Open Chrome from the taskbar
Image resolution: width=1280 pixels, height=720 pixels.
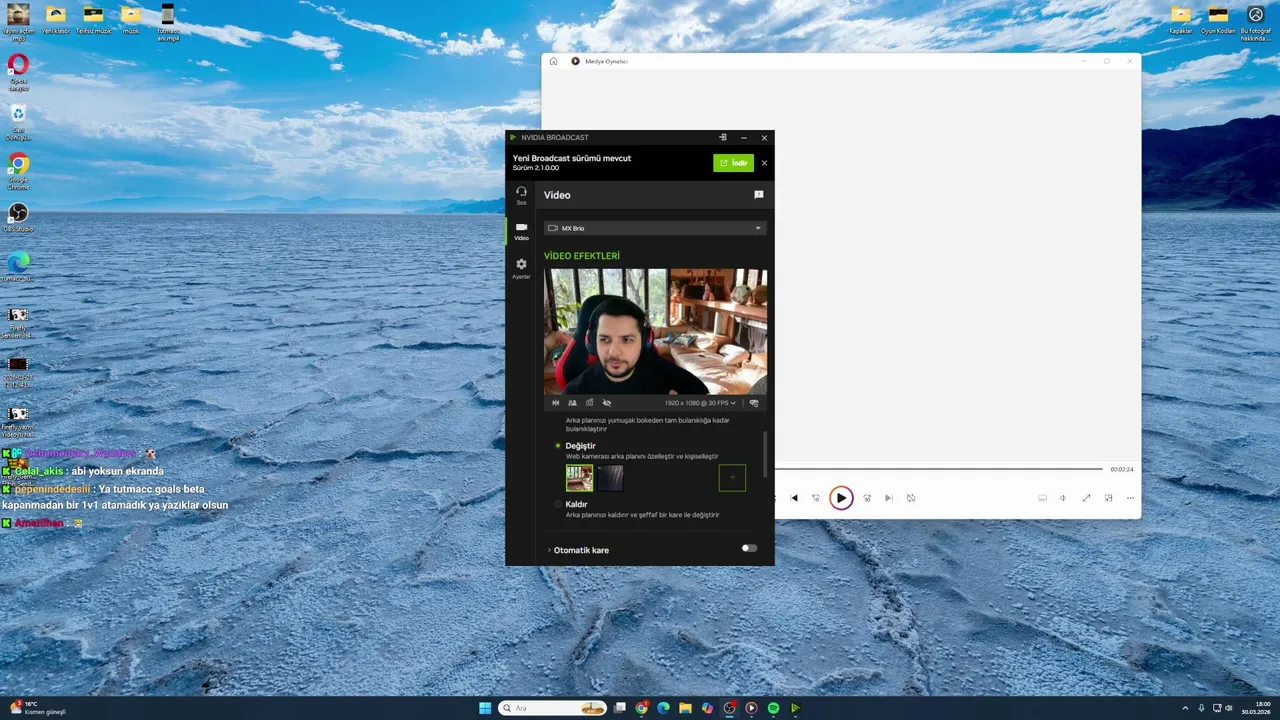(641, 708)
